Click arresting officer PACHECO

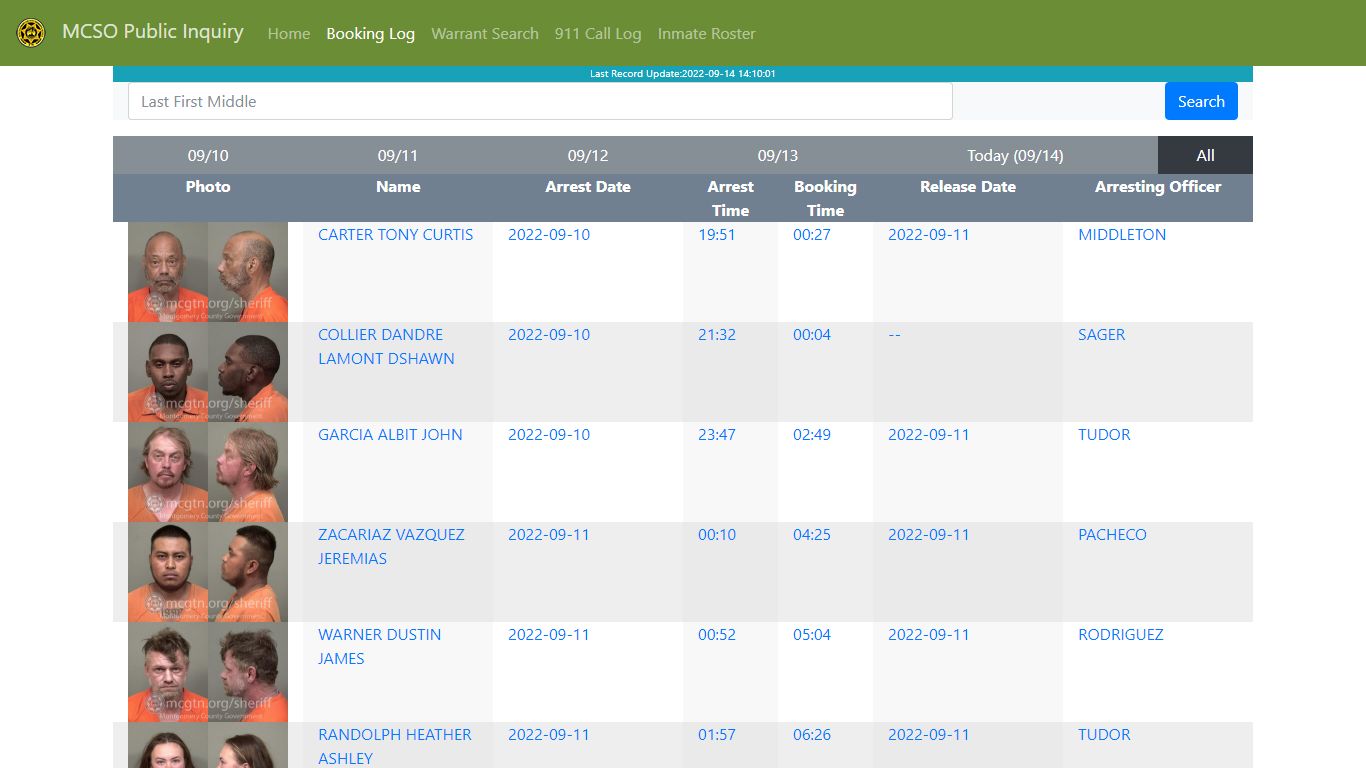click(1112, 534)
